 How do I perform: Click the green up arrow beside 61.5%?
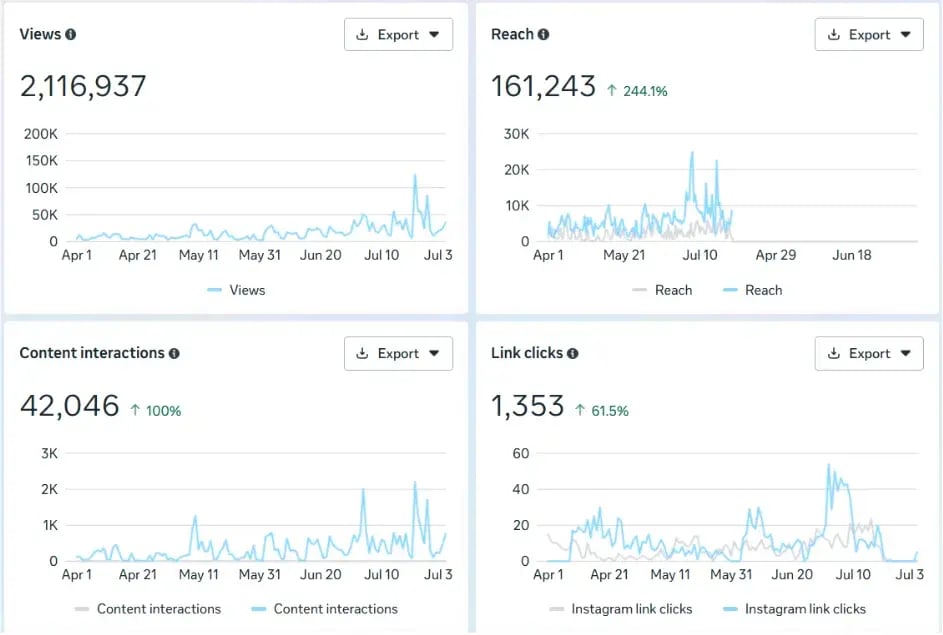point(580,410)
